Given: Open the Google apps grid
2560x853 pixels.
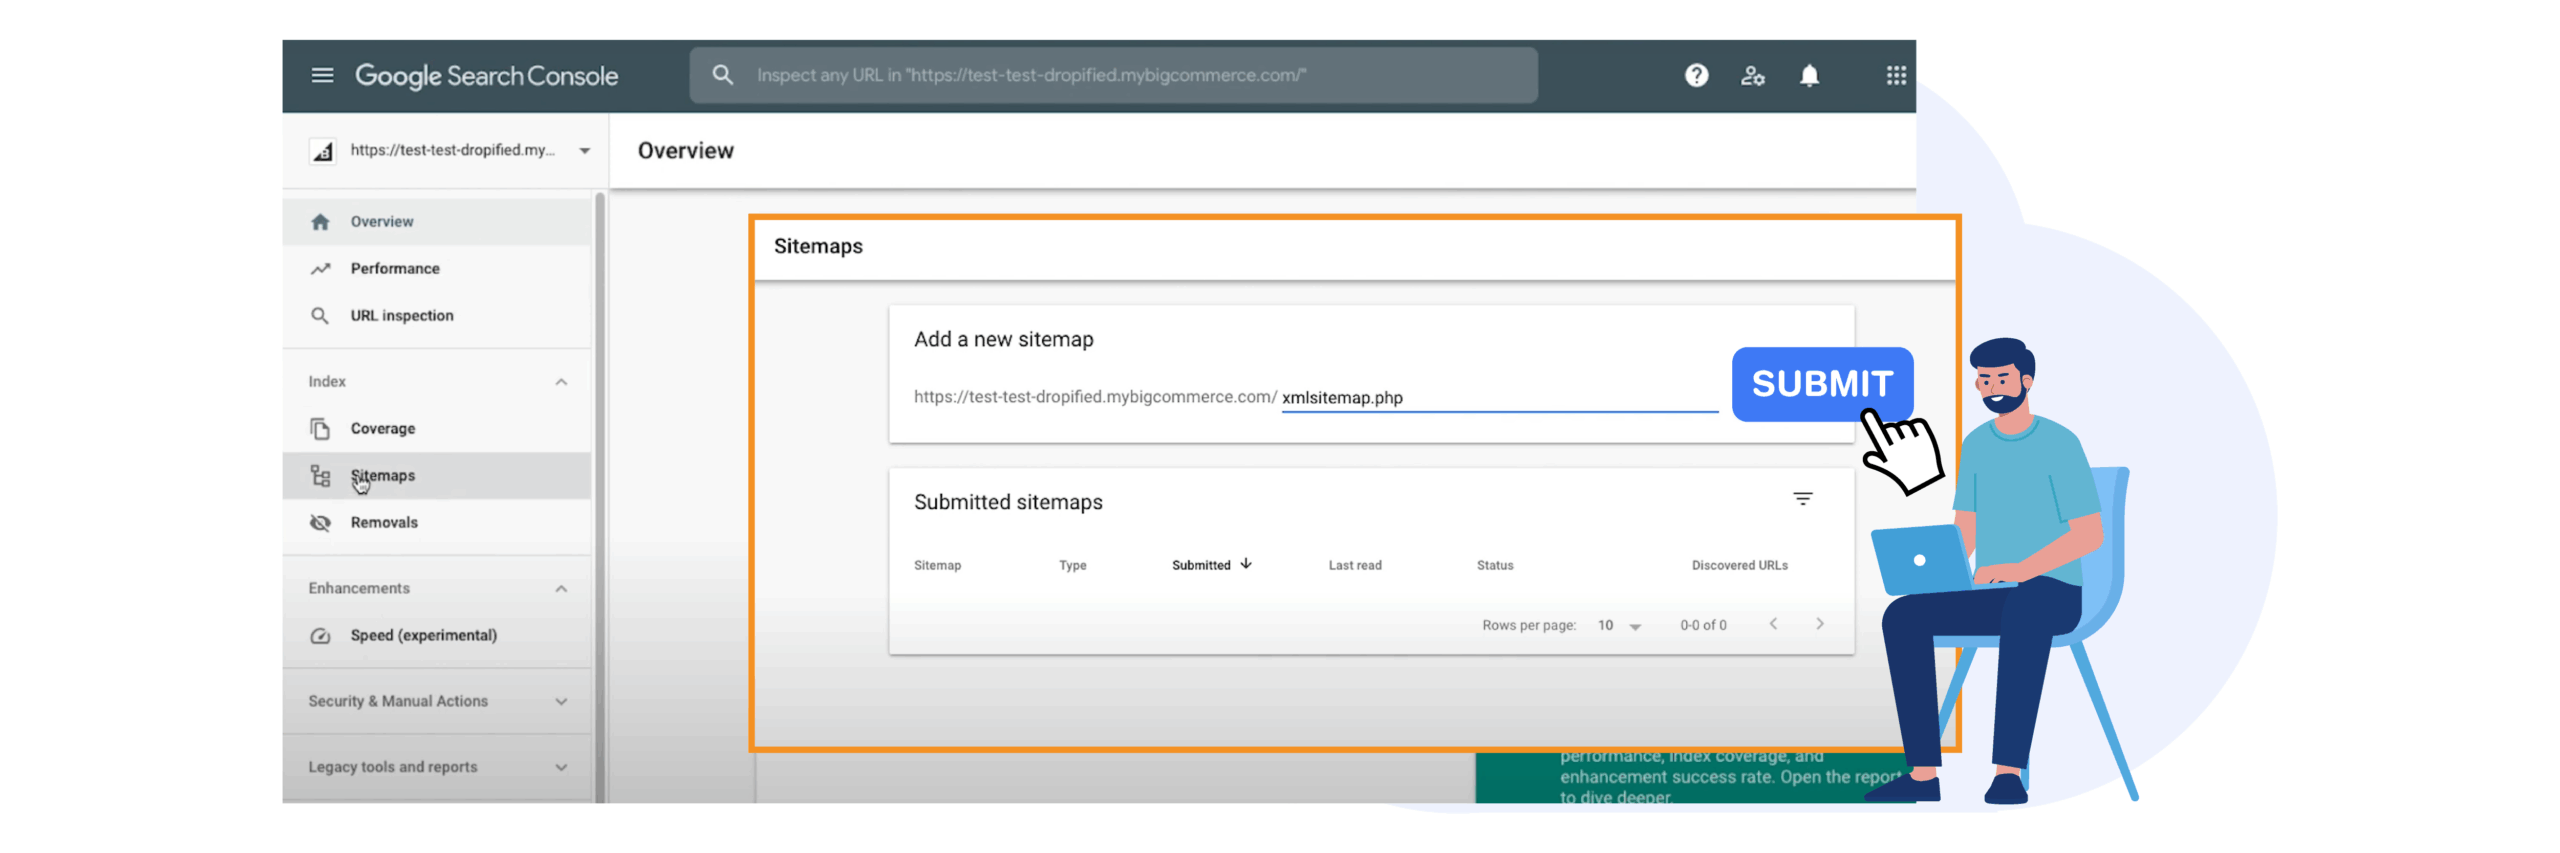Looking at the screenshot, I should [x=1896, y=75].
